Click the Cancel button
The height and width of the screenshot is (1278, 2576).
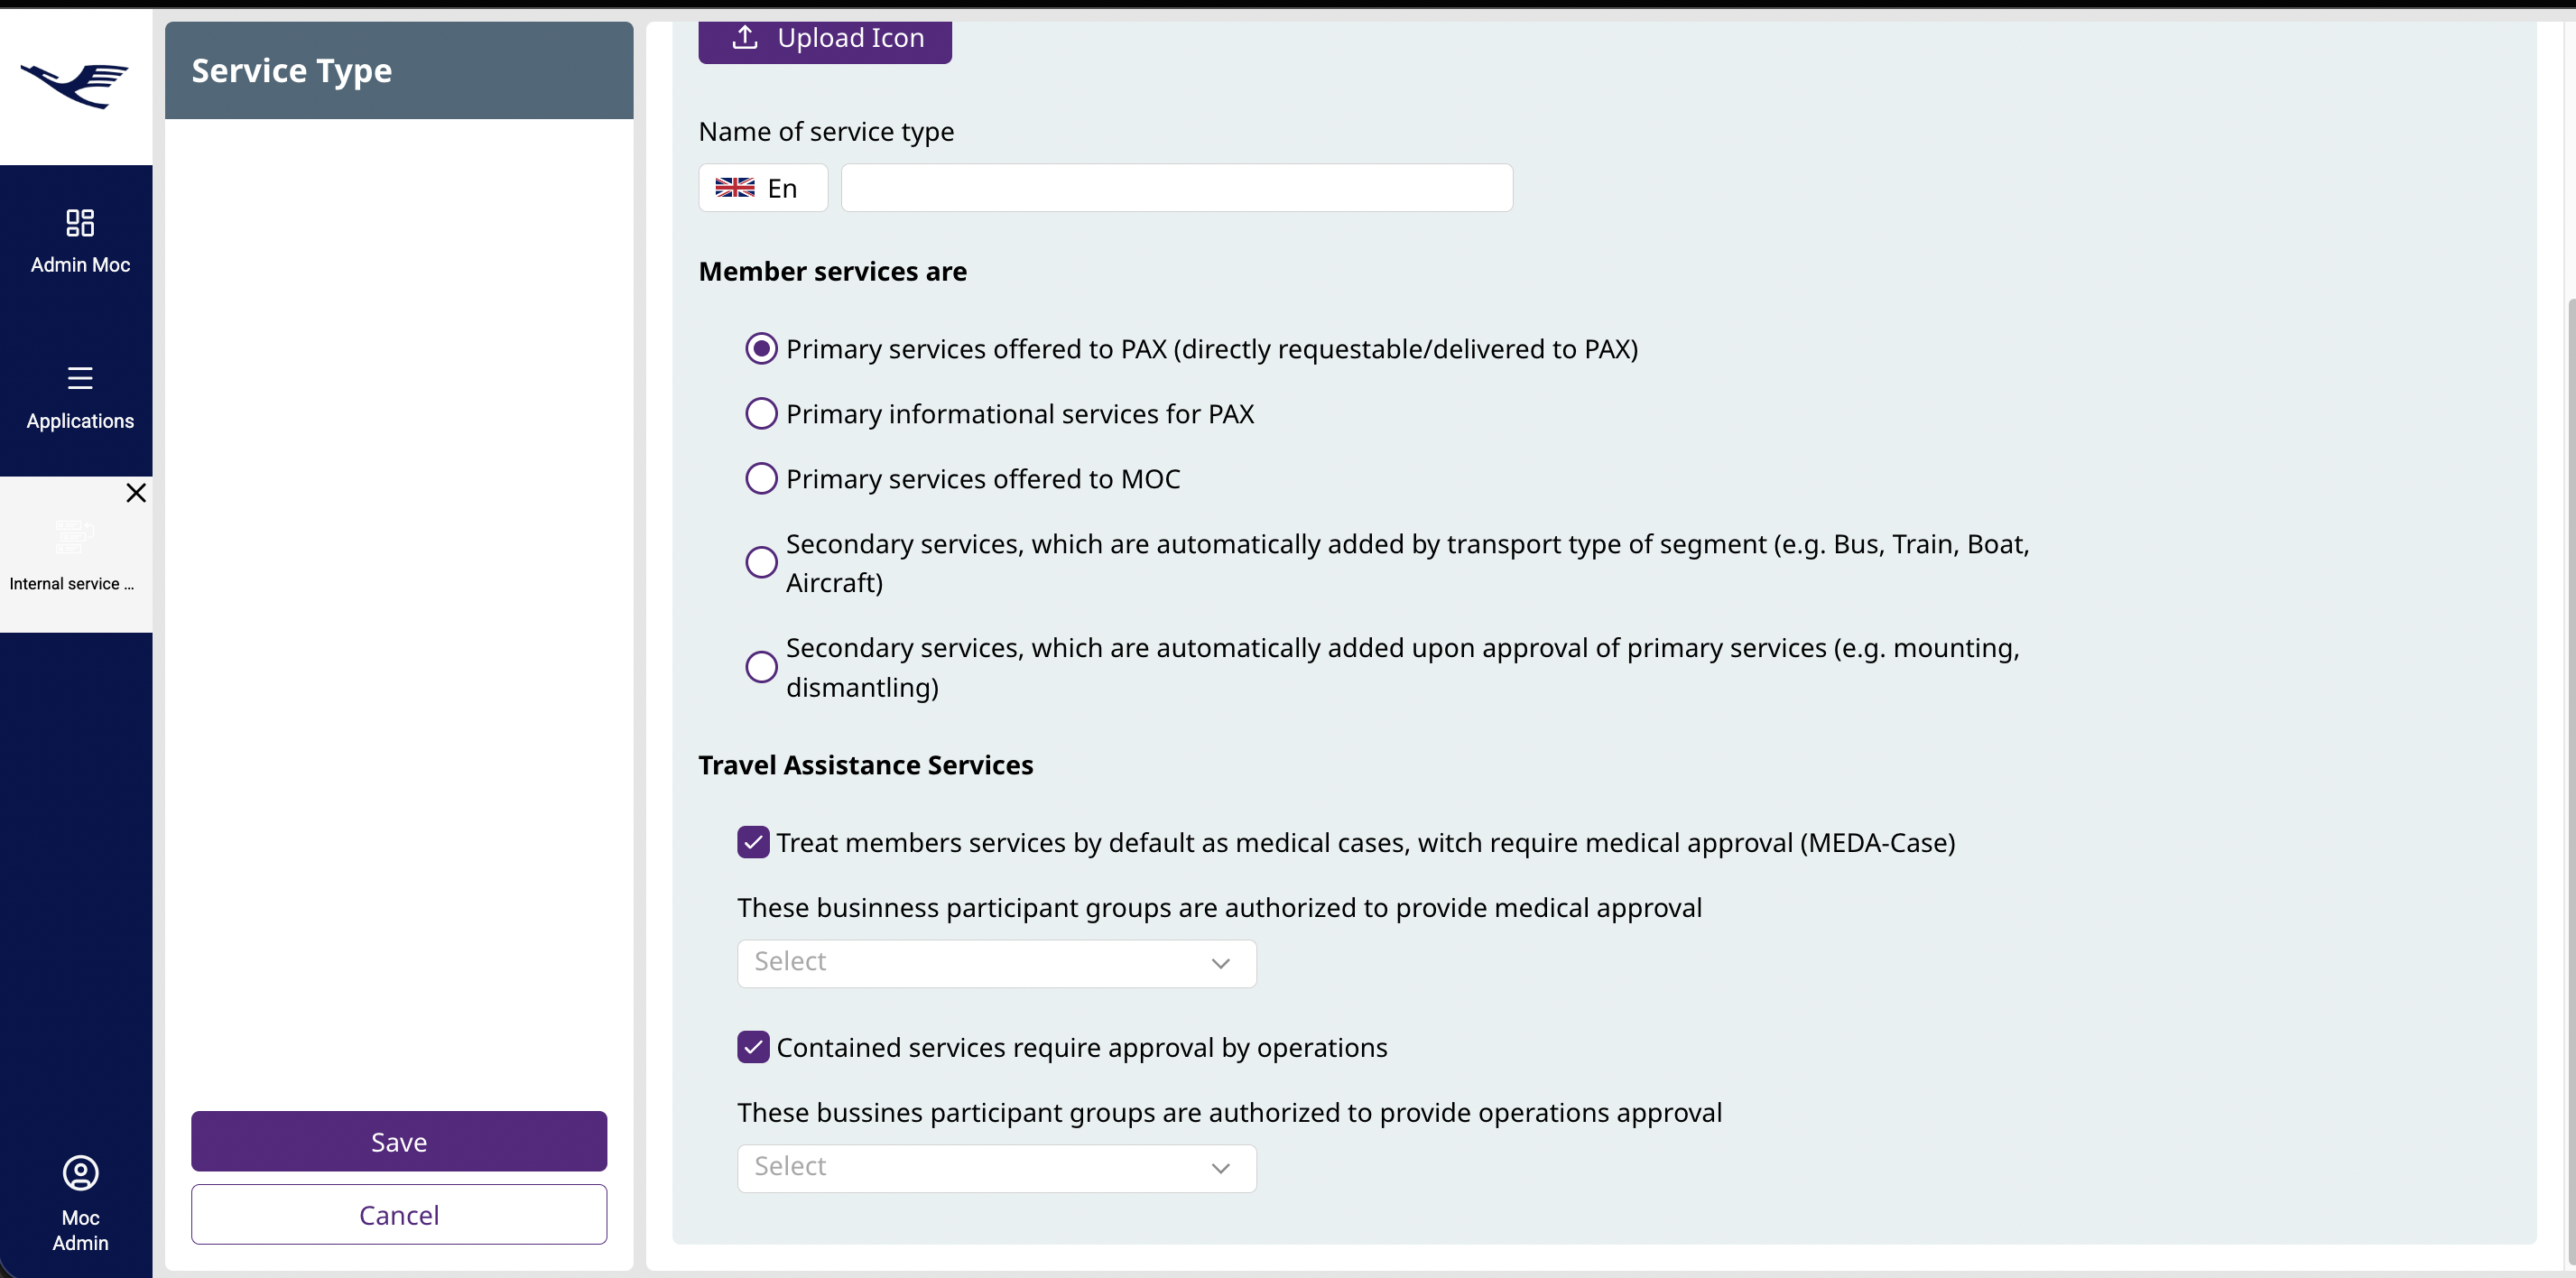[x=399, y=1215]
